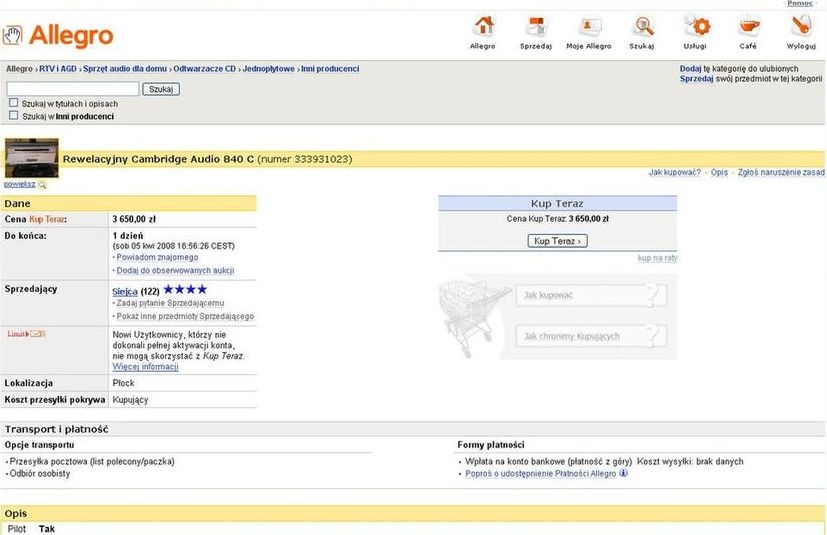Click 'Zadaj pytanie Sprzedającemu' link
Image resolution: width=827 pixels, height=535 pixels.
[x=170, y=303]
